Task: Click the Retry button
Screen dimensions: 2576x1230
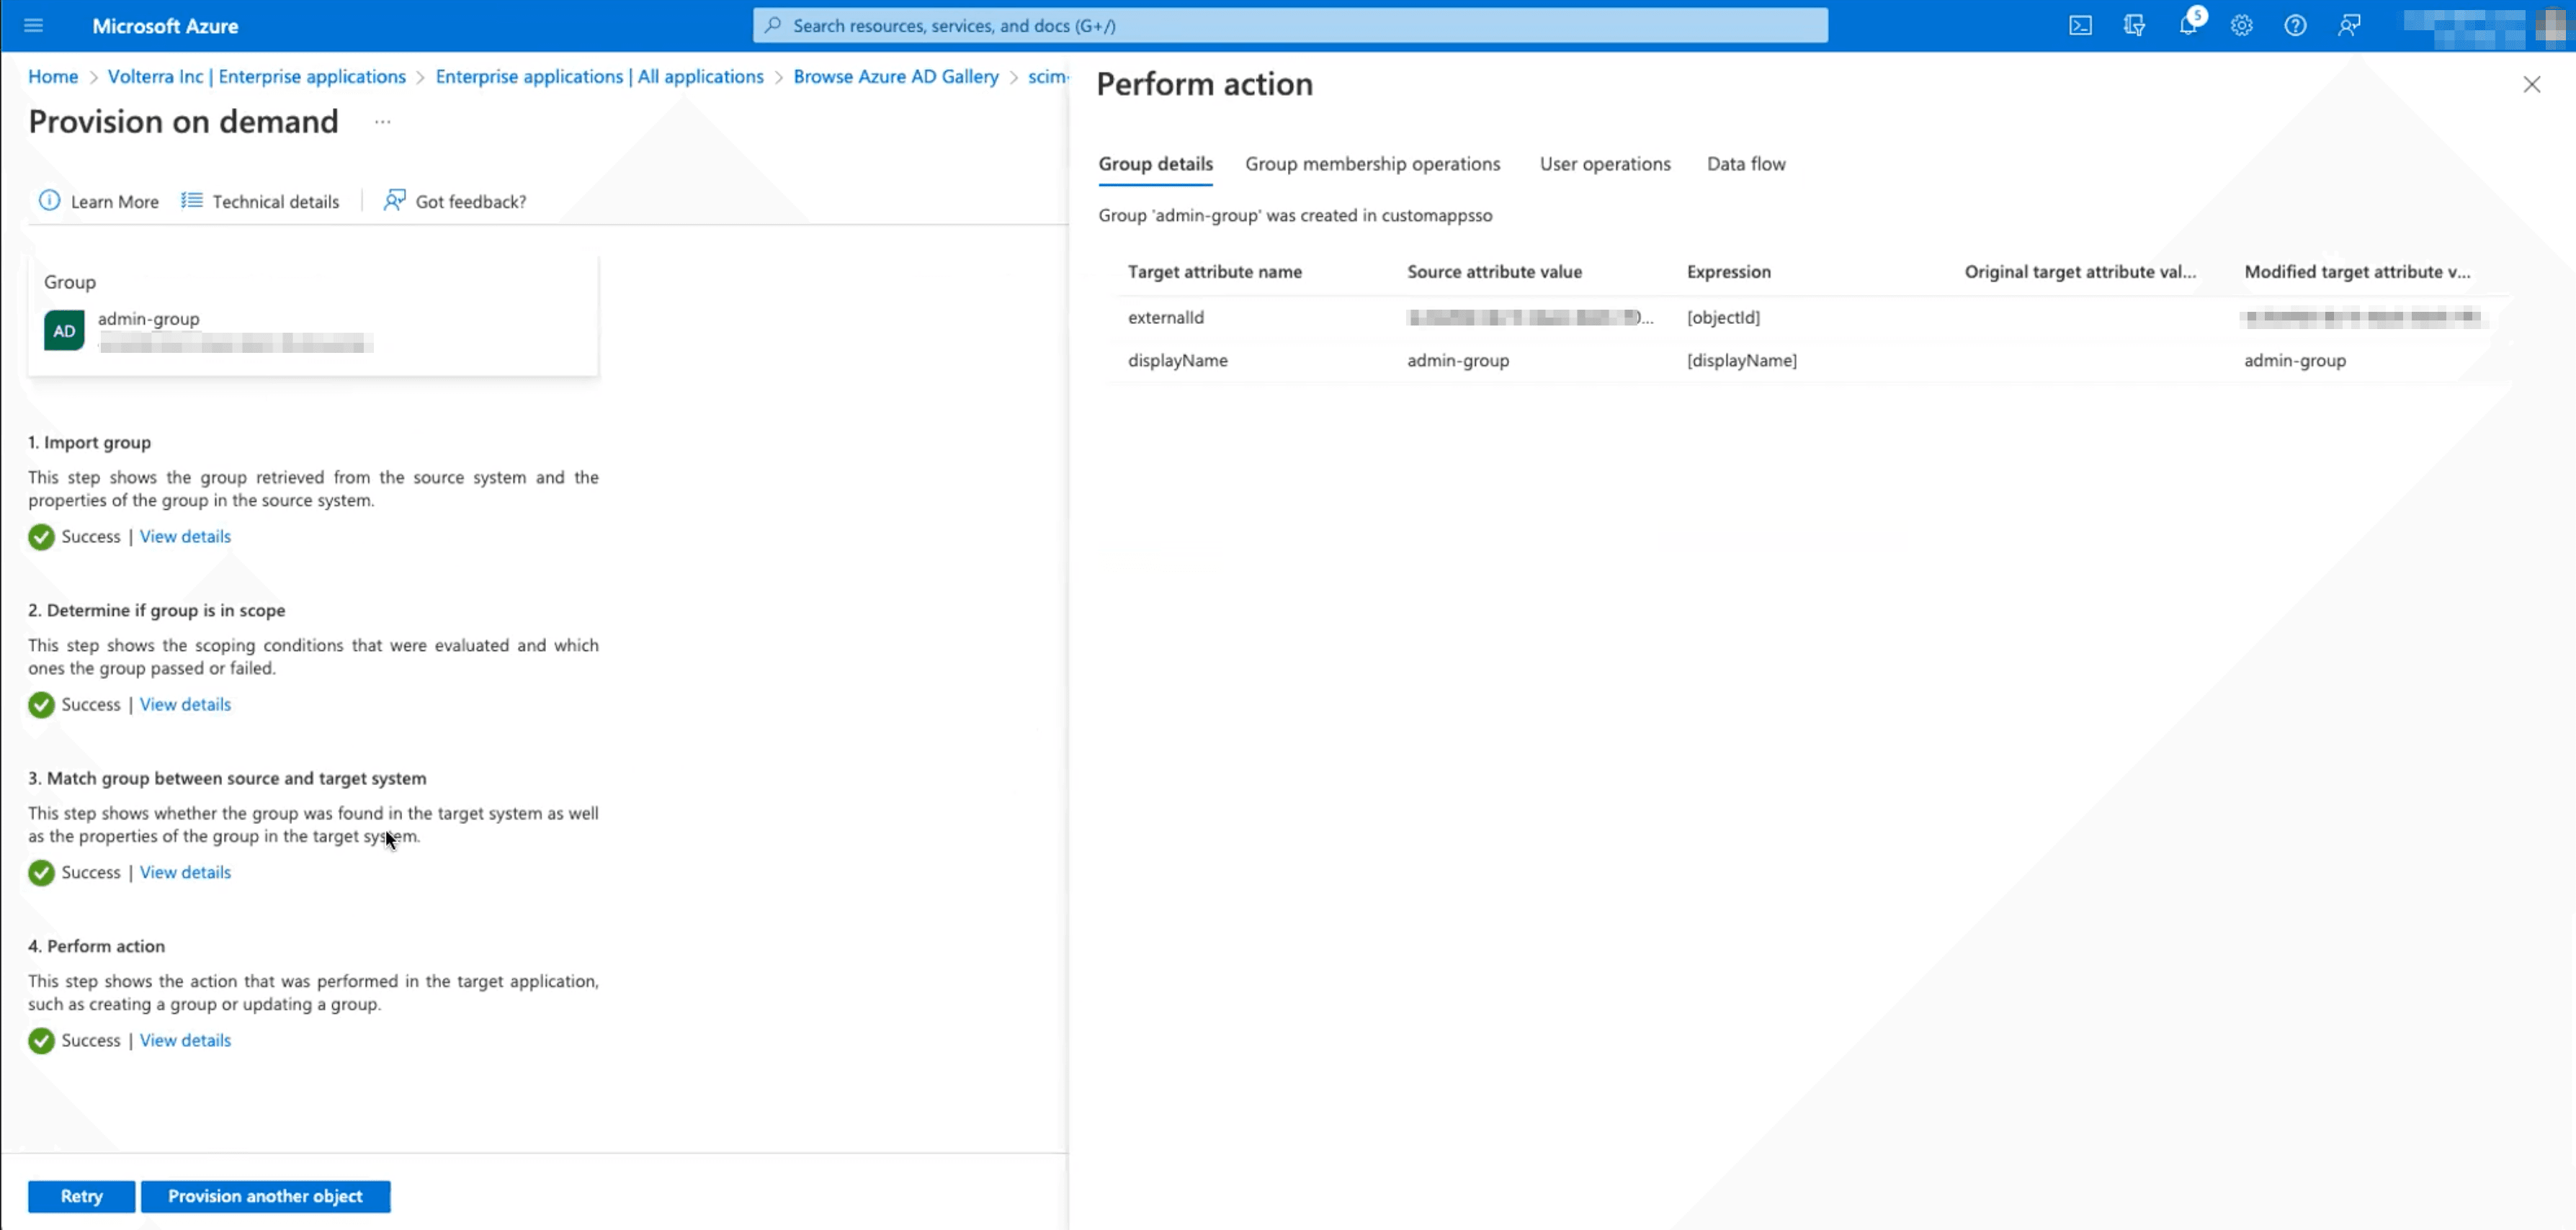Action: click(81, 1197)
